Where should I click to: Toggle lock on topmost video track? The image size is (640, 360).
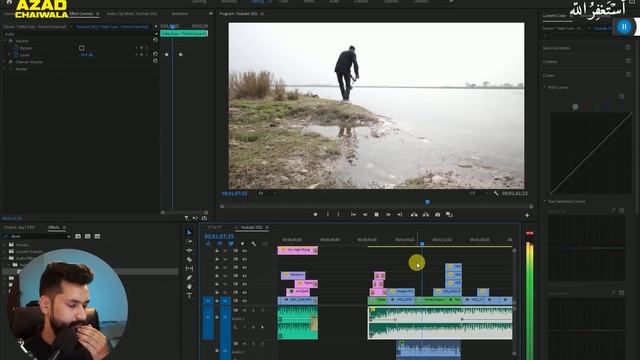(x=217, y=251)
